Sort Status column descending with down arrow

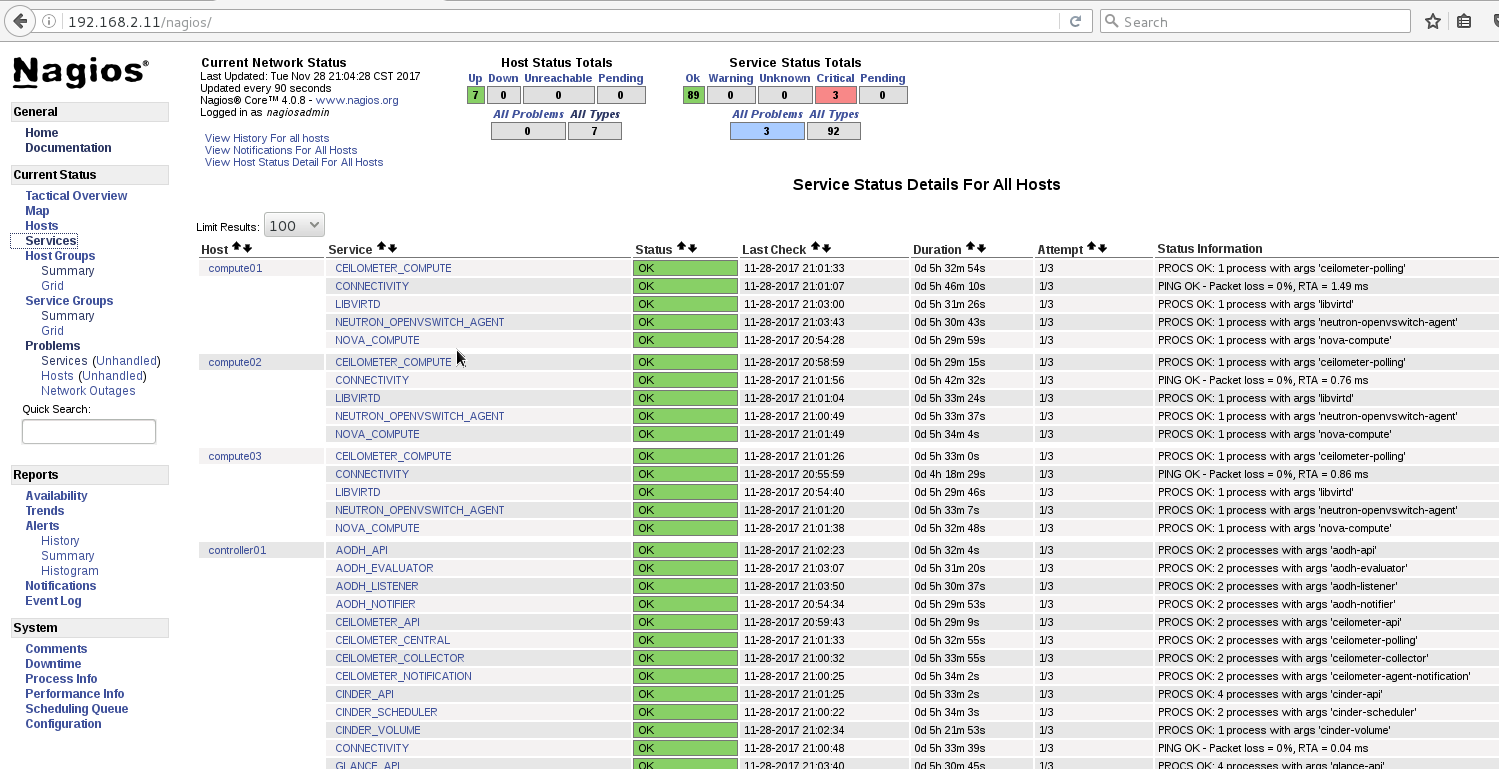(692, 247)
